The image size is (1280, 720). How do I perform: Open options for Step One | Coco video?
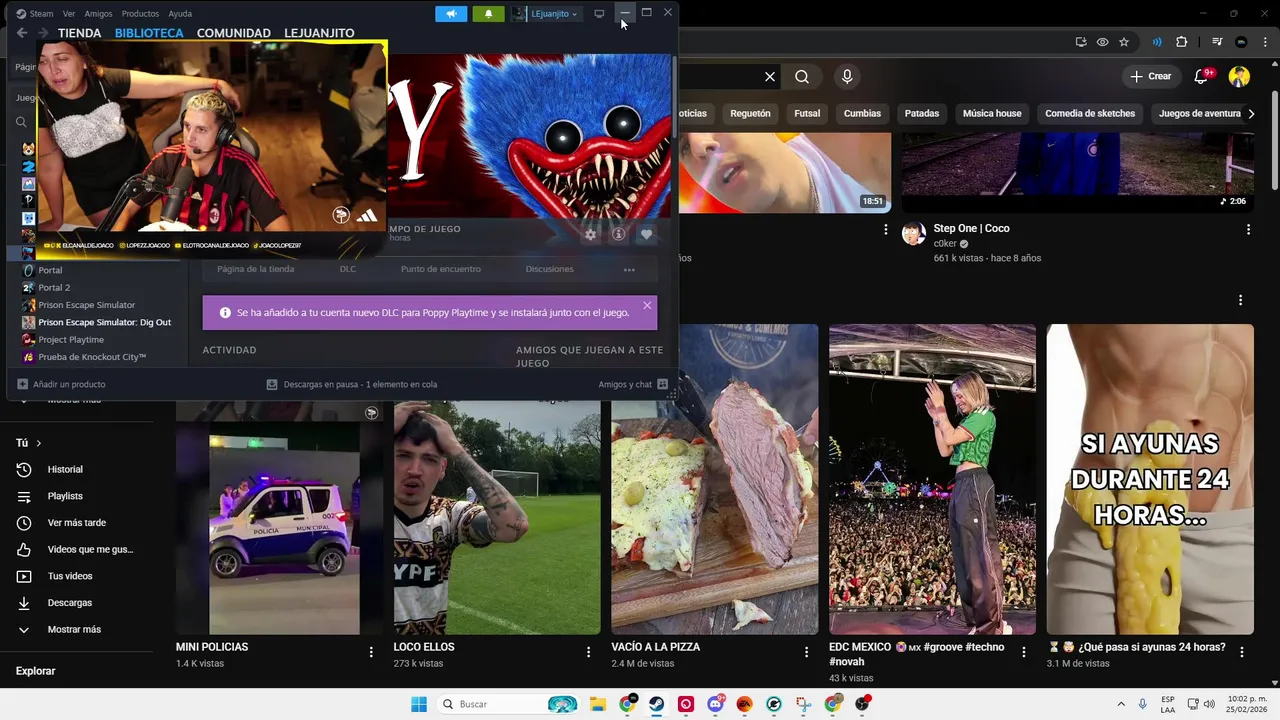pos(1248,230)
